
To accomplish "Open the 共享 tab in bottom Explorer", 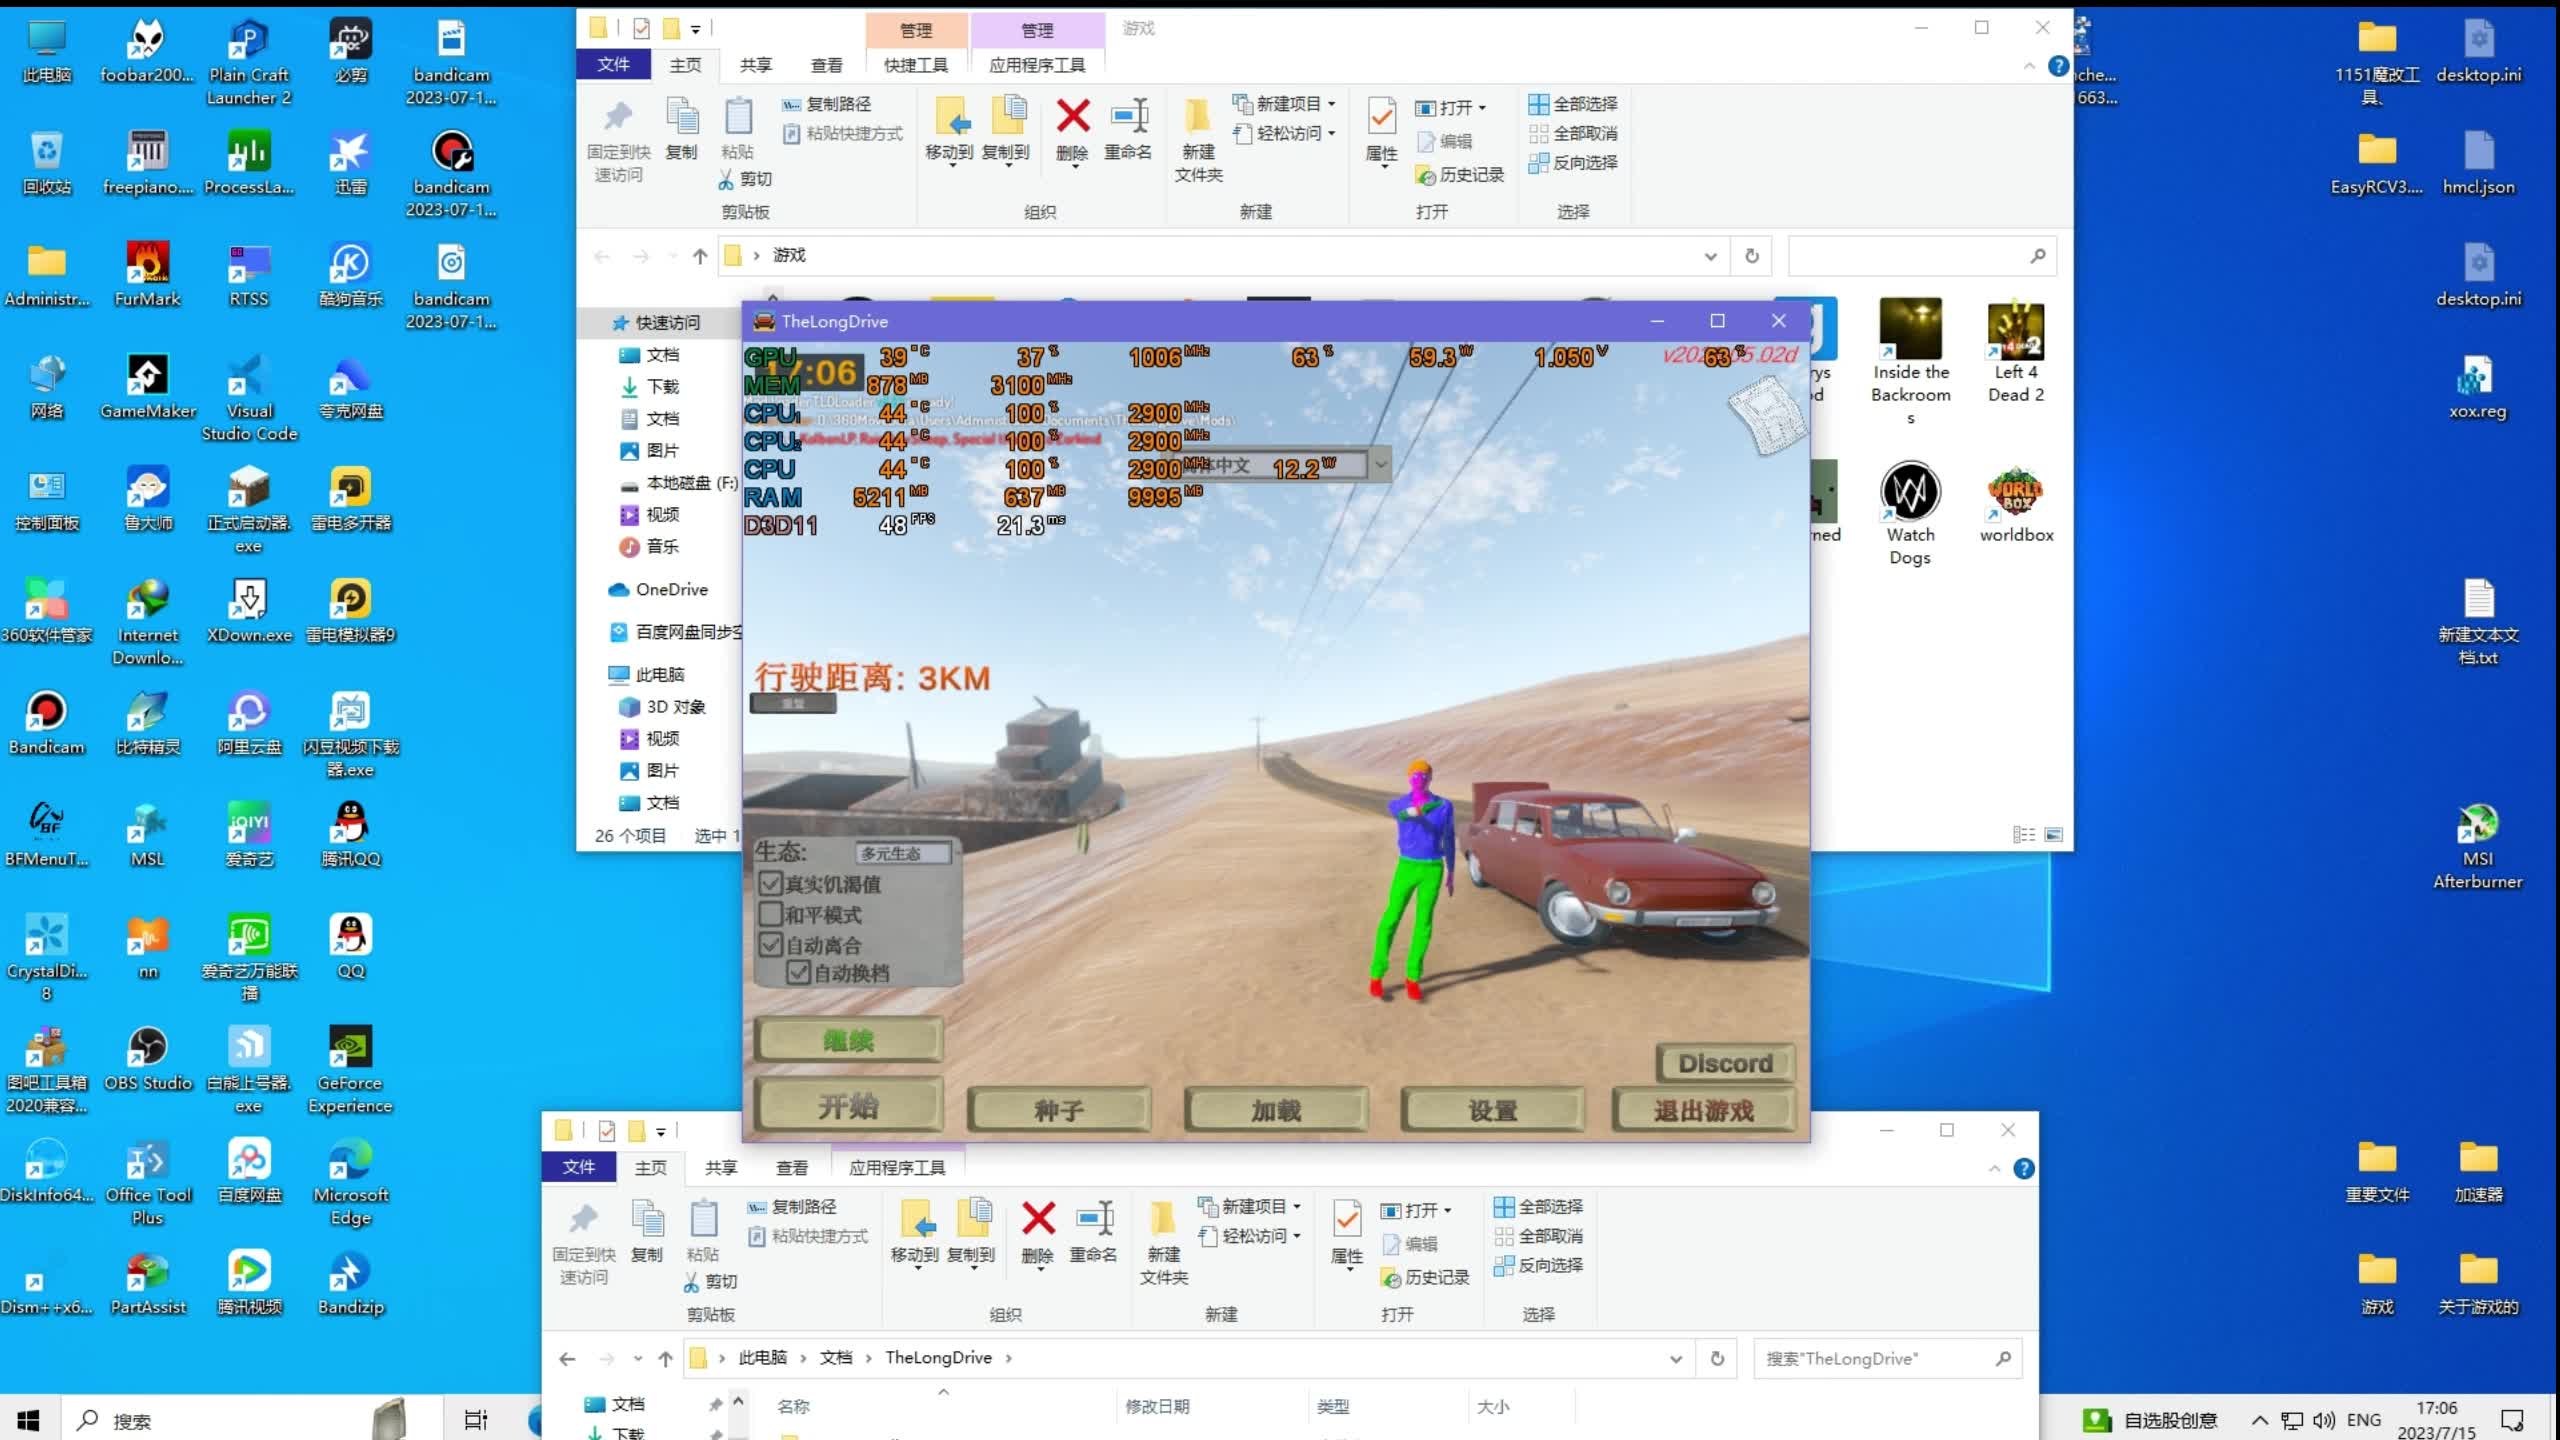I will 720,1168.
